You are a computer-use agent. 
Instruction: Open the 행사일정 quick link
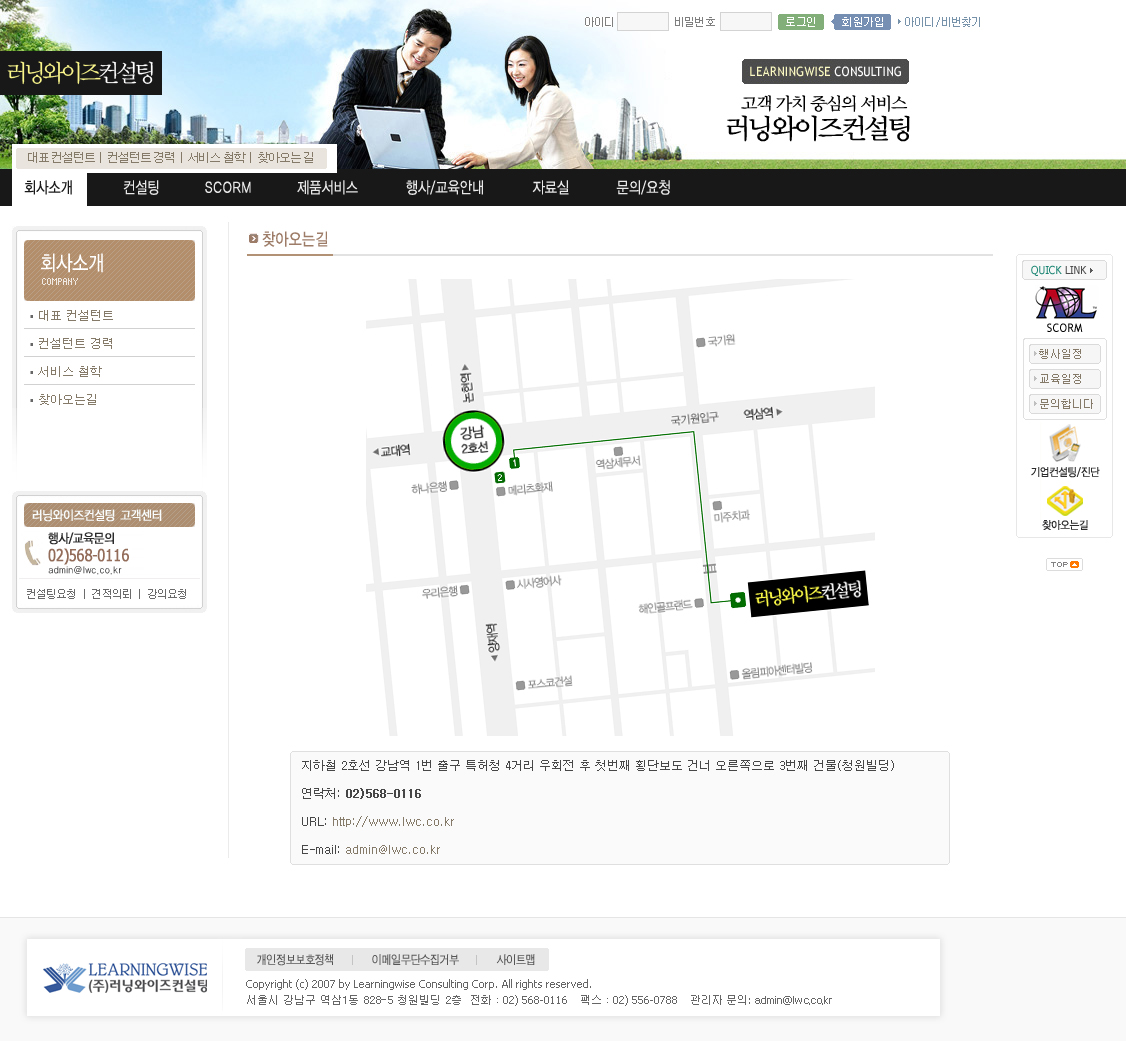[1064, 354]
